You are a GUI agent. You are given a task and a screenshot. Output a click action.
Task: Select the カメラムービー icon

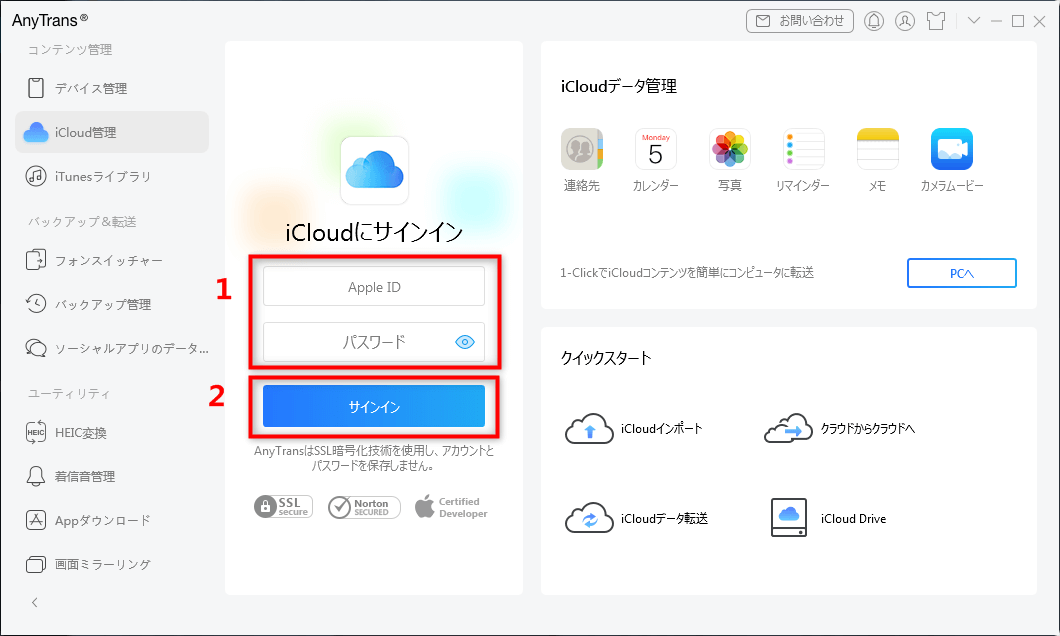[951, 148]
